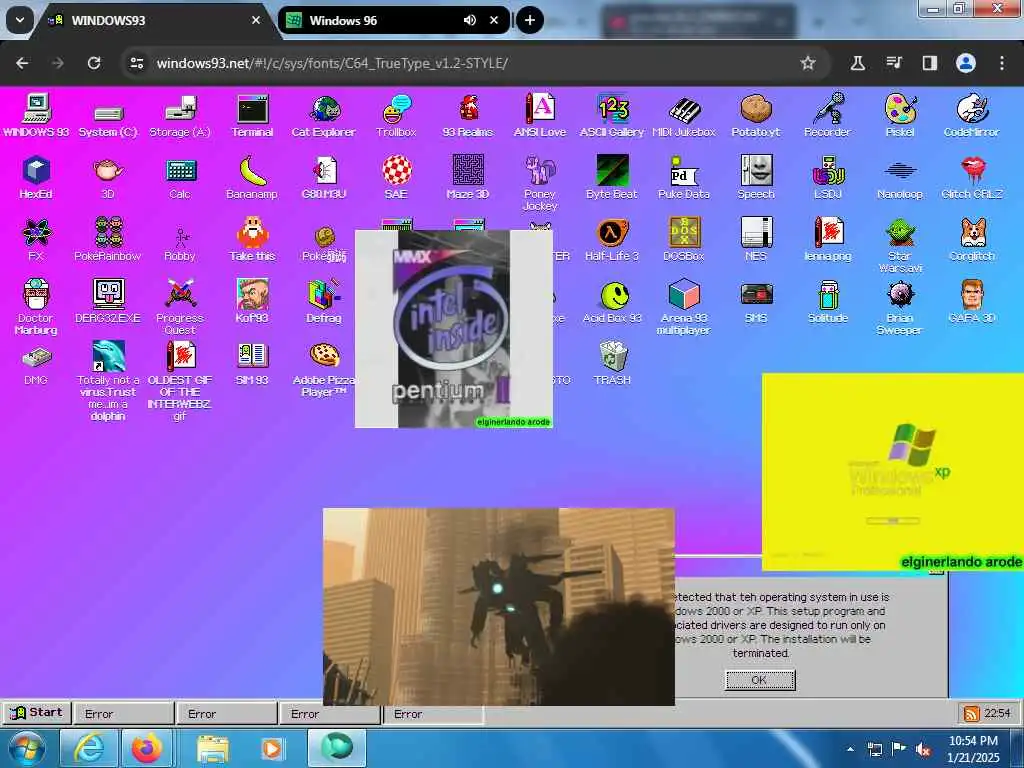The width and height of the screenshot is (1024, 768).
Task: Open the Solitude icon
Action: click(x=827, y=302)
